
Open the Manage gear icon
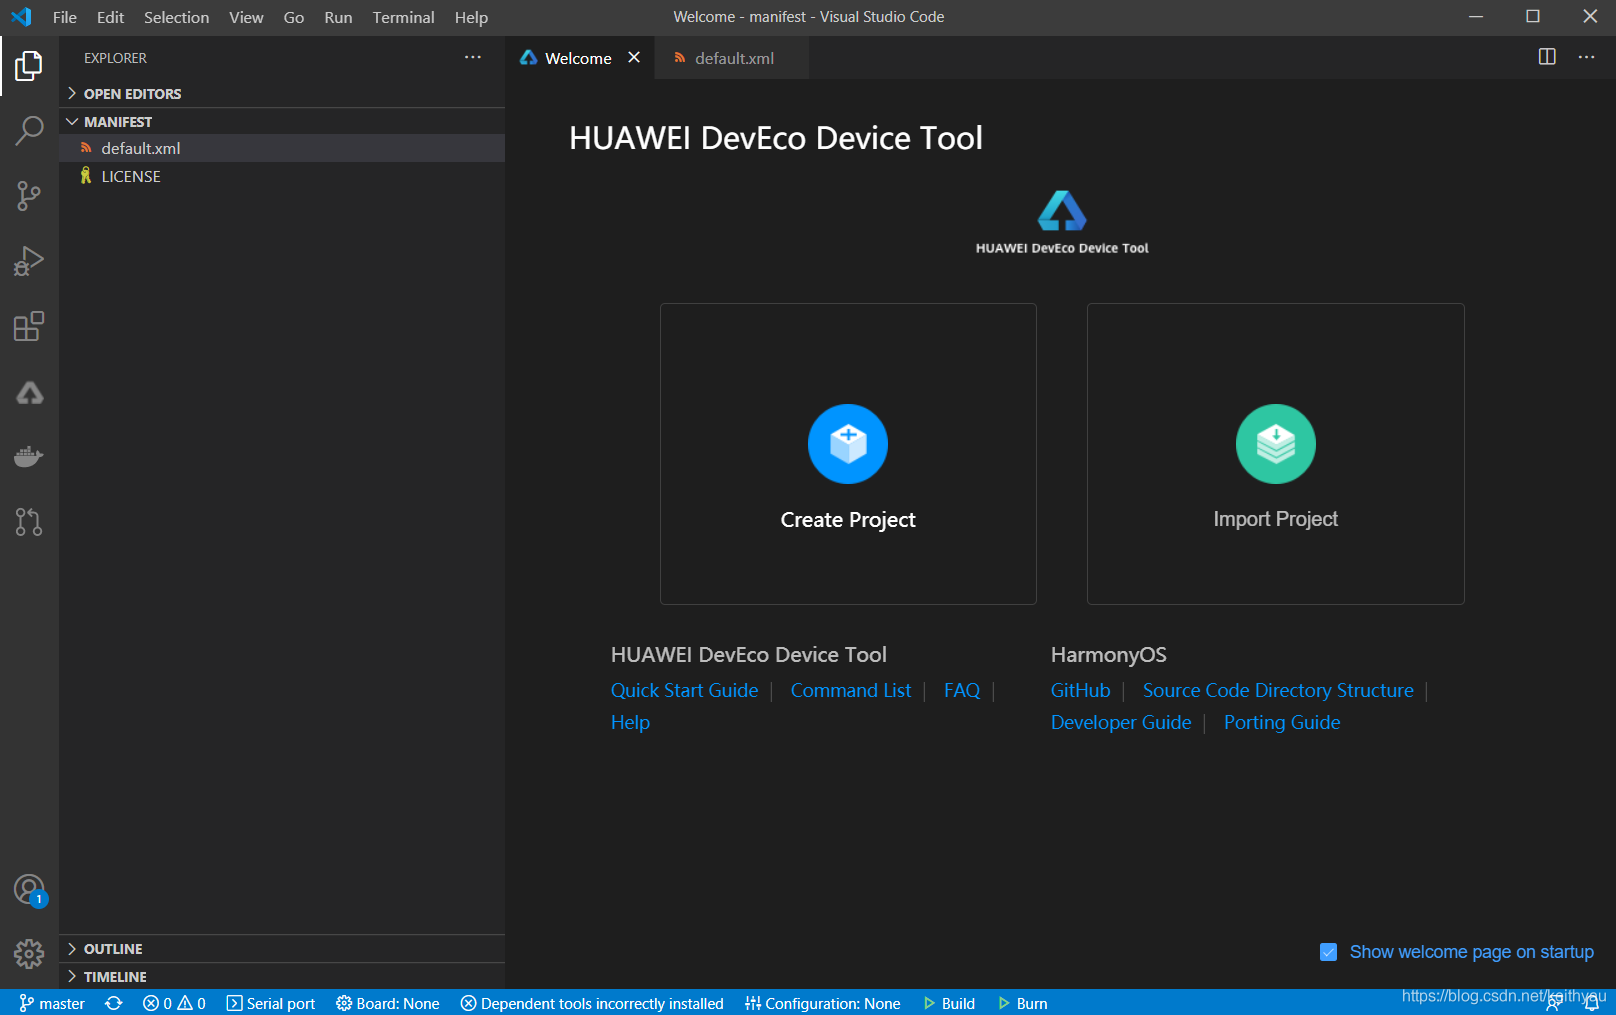coord(29,954)
